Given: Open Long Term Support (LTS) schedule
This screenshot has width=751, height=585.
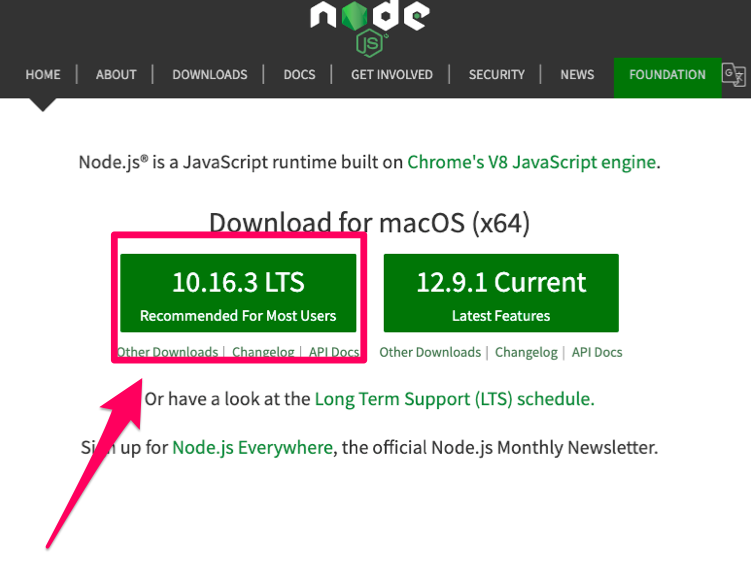Looking at the screenshot, I should (x=455, y=399).
